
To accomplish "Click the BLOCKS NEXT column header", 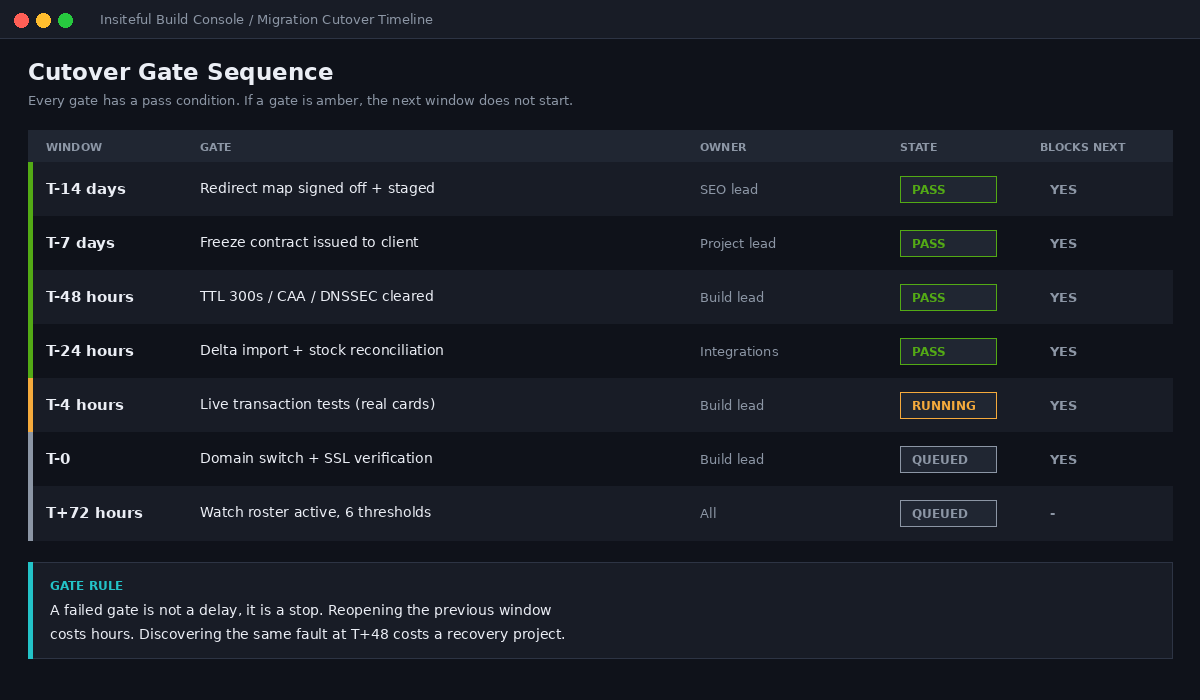I will point(1082,147).
